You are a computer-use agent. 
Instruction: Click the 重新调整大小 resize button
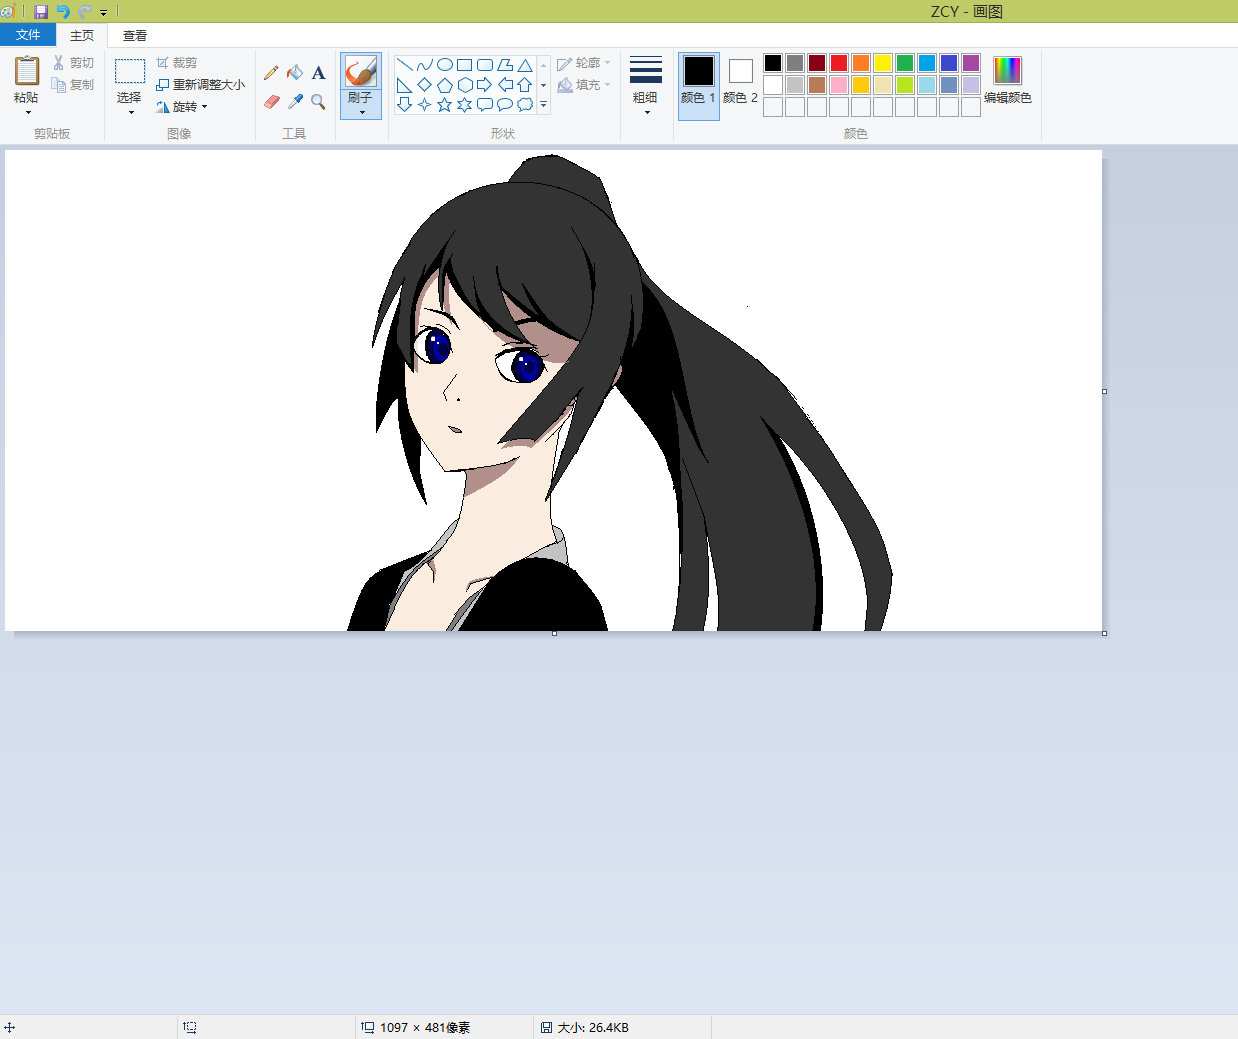pyautogui.click(x=201, y=85)
